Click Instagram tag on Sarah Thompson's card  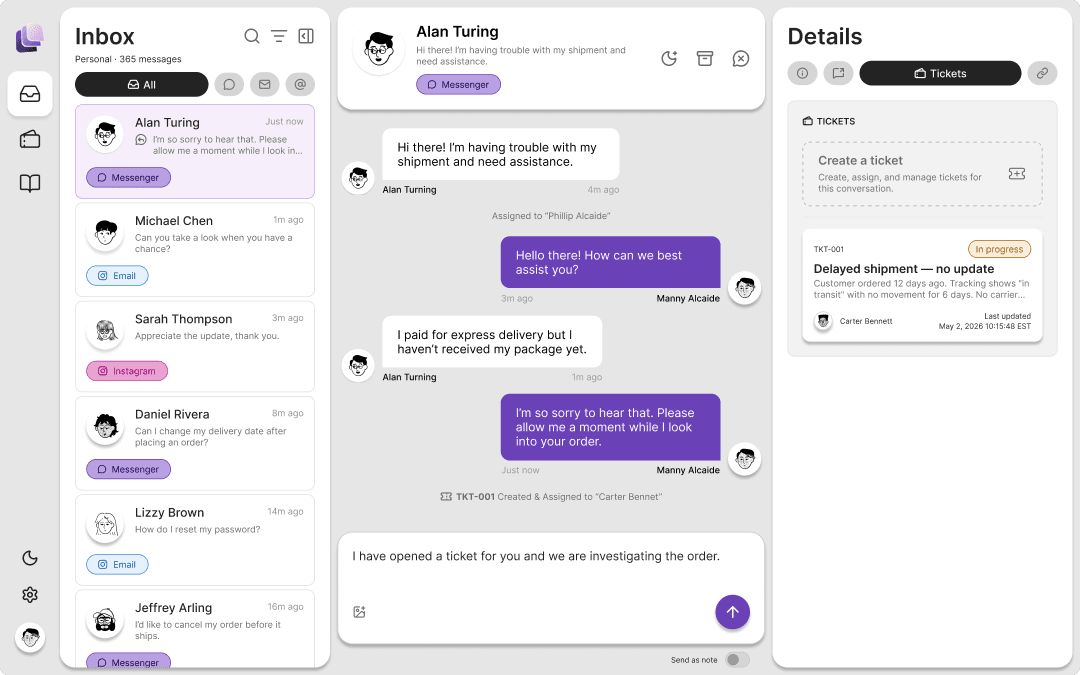127,371
